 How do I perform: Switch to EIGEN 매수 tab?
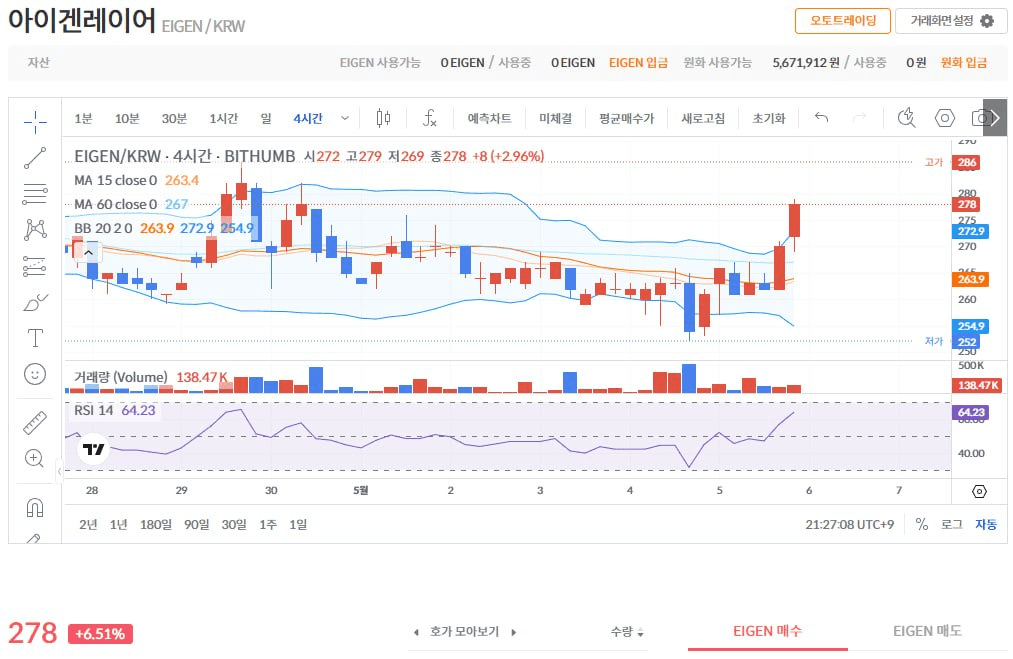(768, 631)
